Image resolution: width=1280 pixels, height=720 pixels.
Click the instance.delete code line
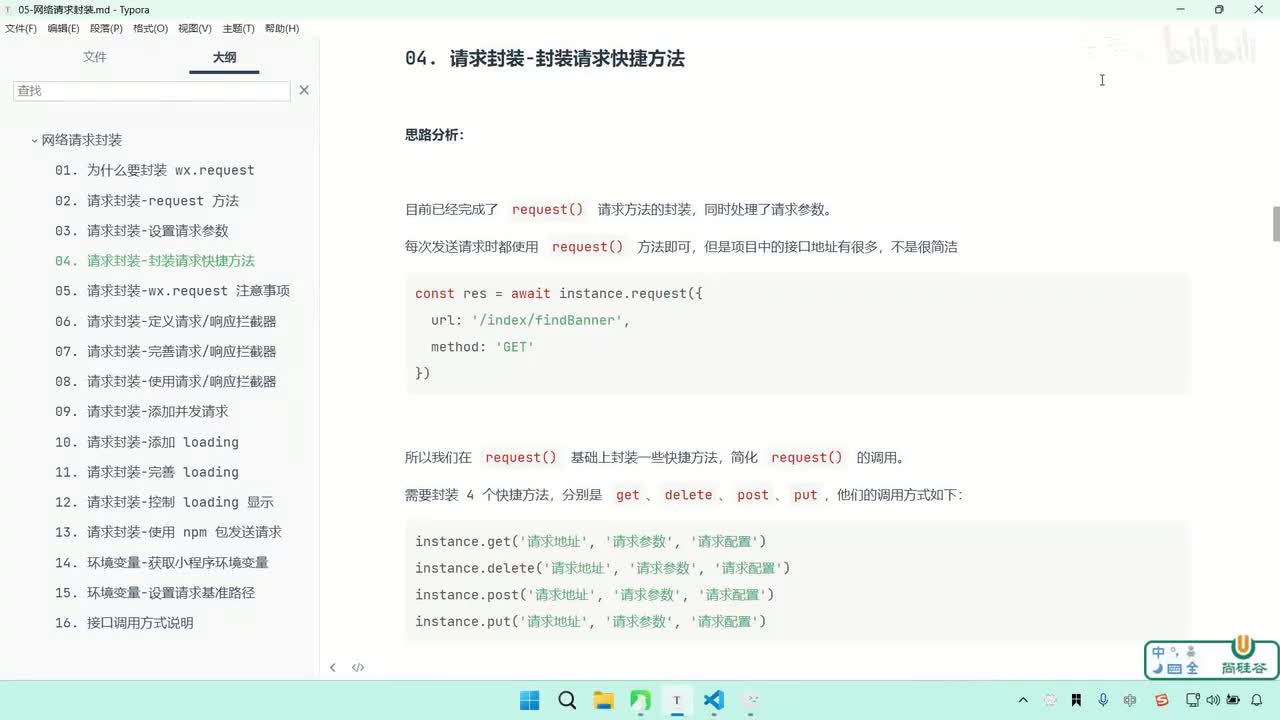click(603, 568)
